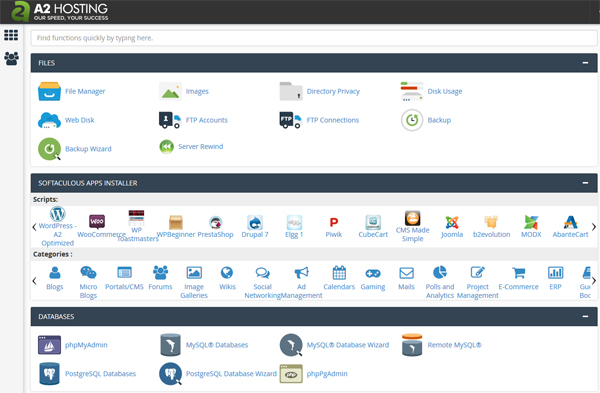Open the ERP category
Image resolution: width=600 pixels, height=393 pixels.
pos(555,278)
